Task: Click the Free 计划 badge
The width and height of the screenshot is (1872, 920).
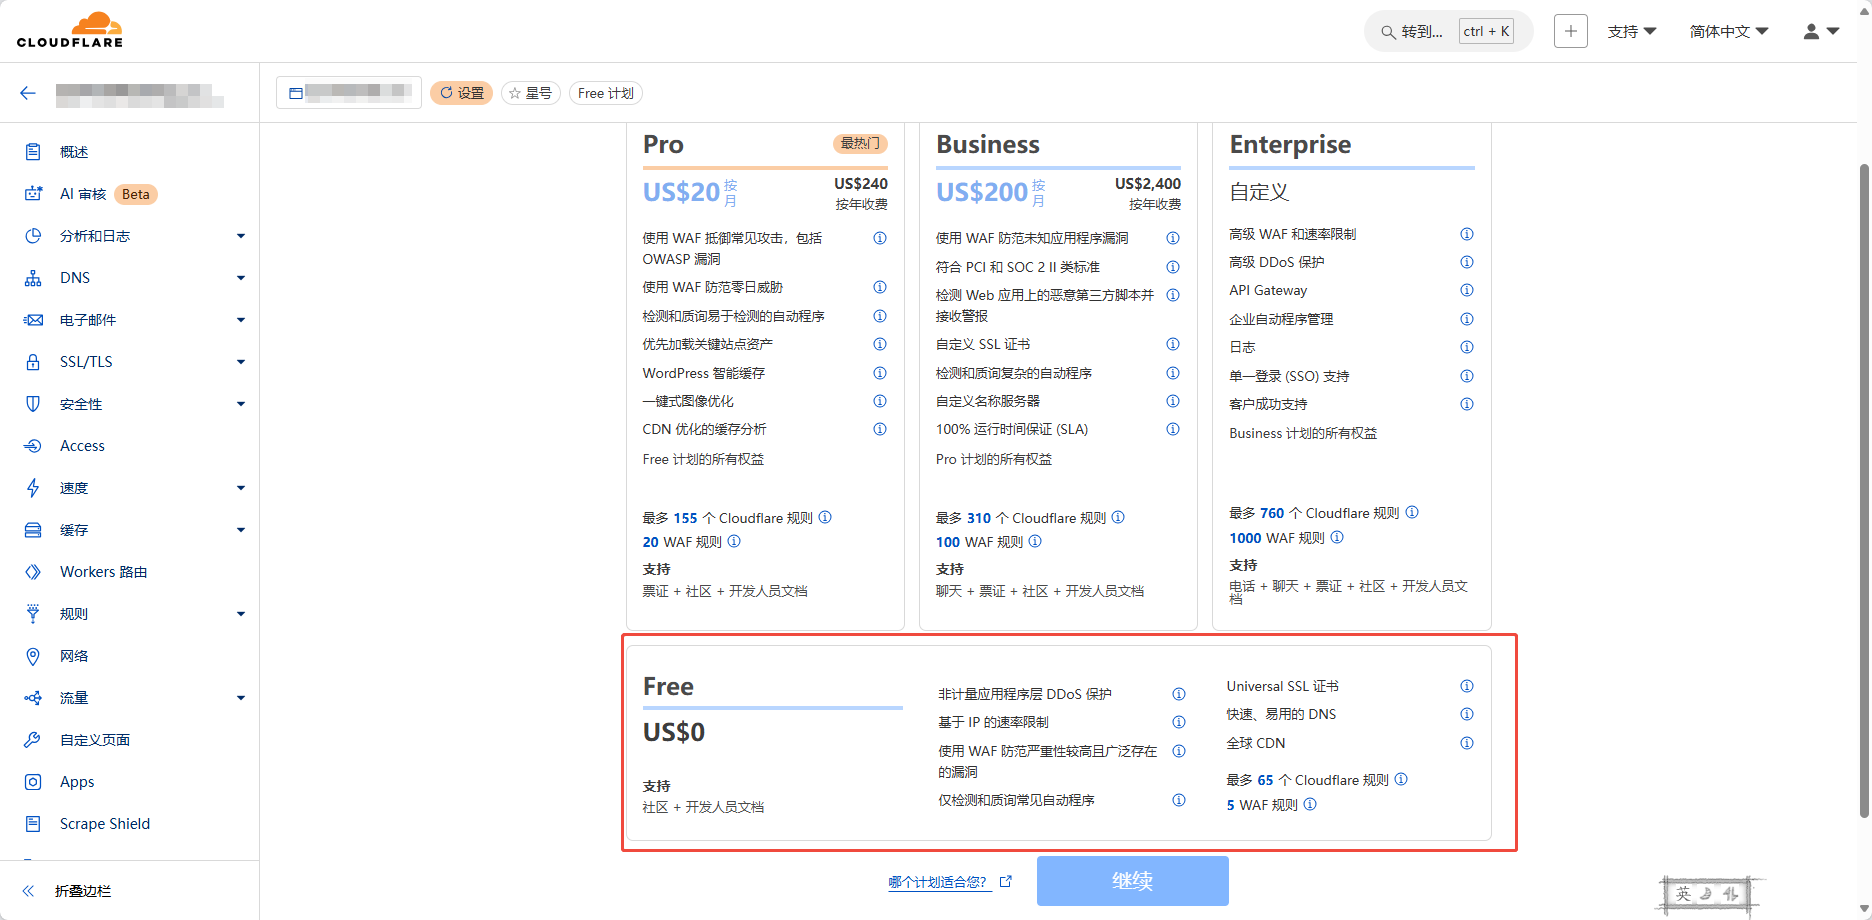Action: [x=606, y=93]
